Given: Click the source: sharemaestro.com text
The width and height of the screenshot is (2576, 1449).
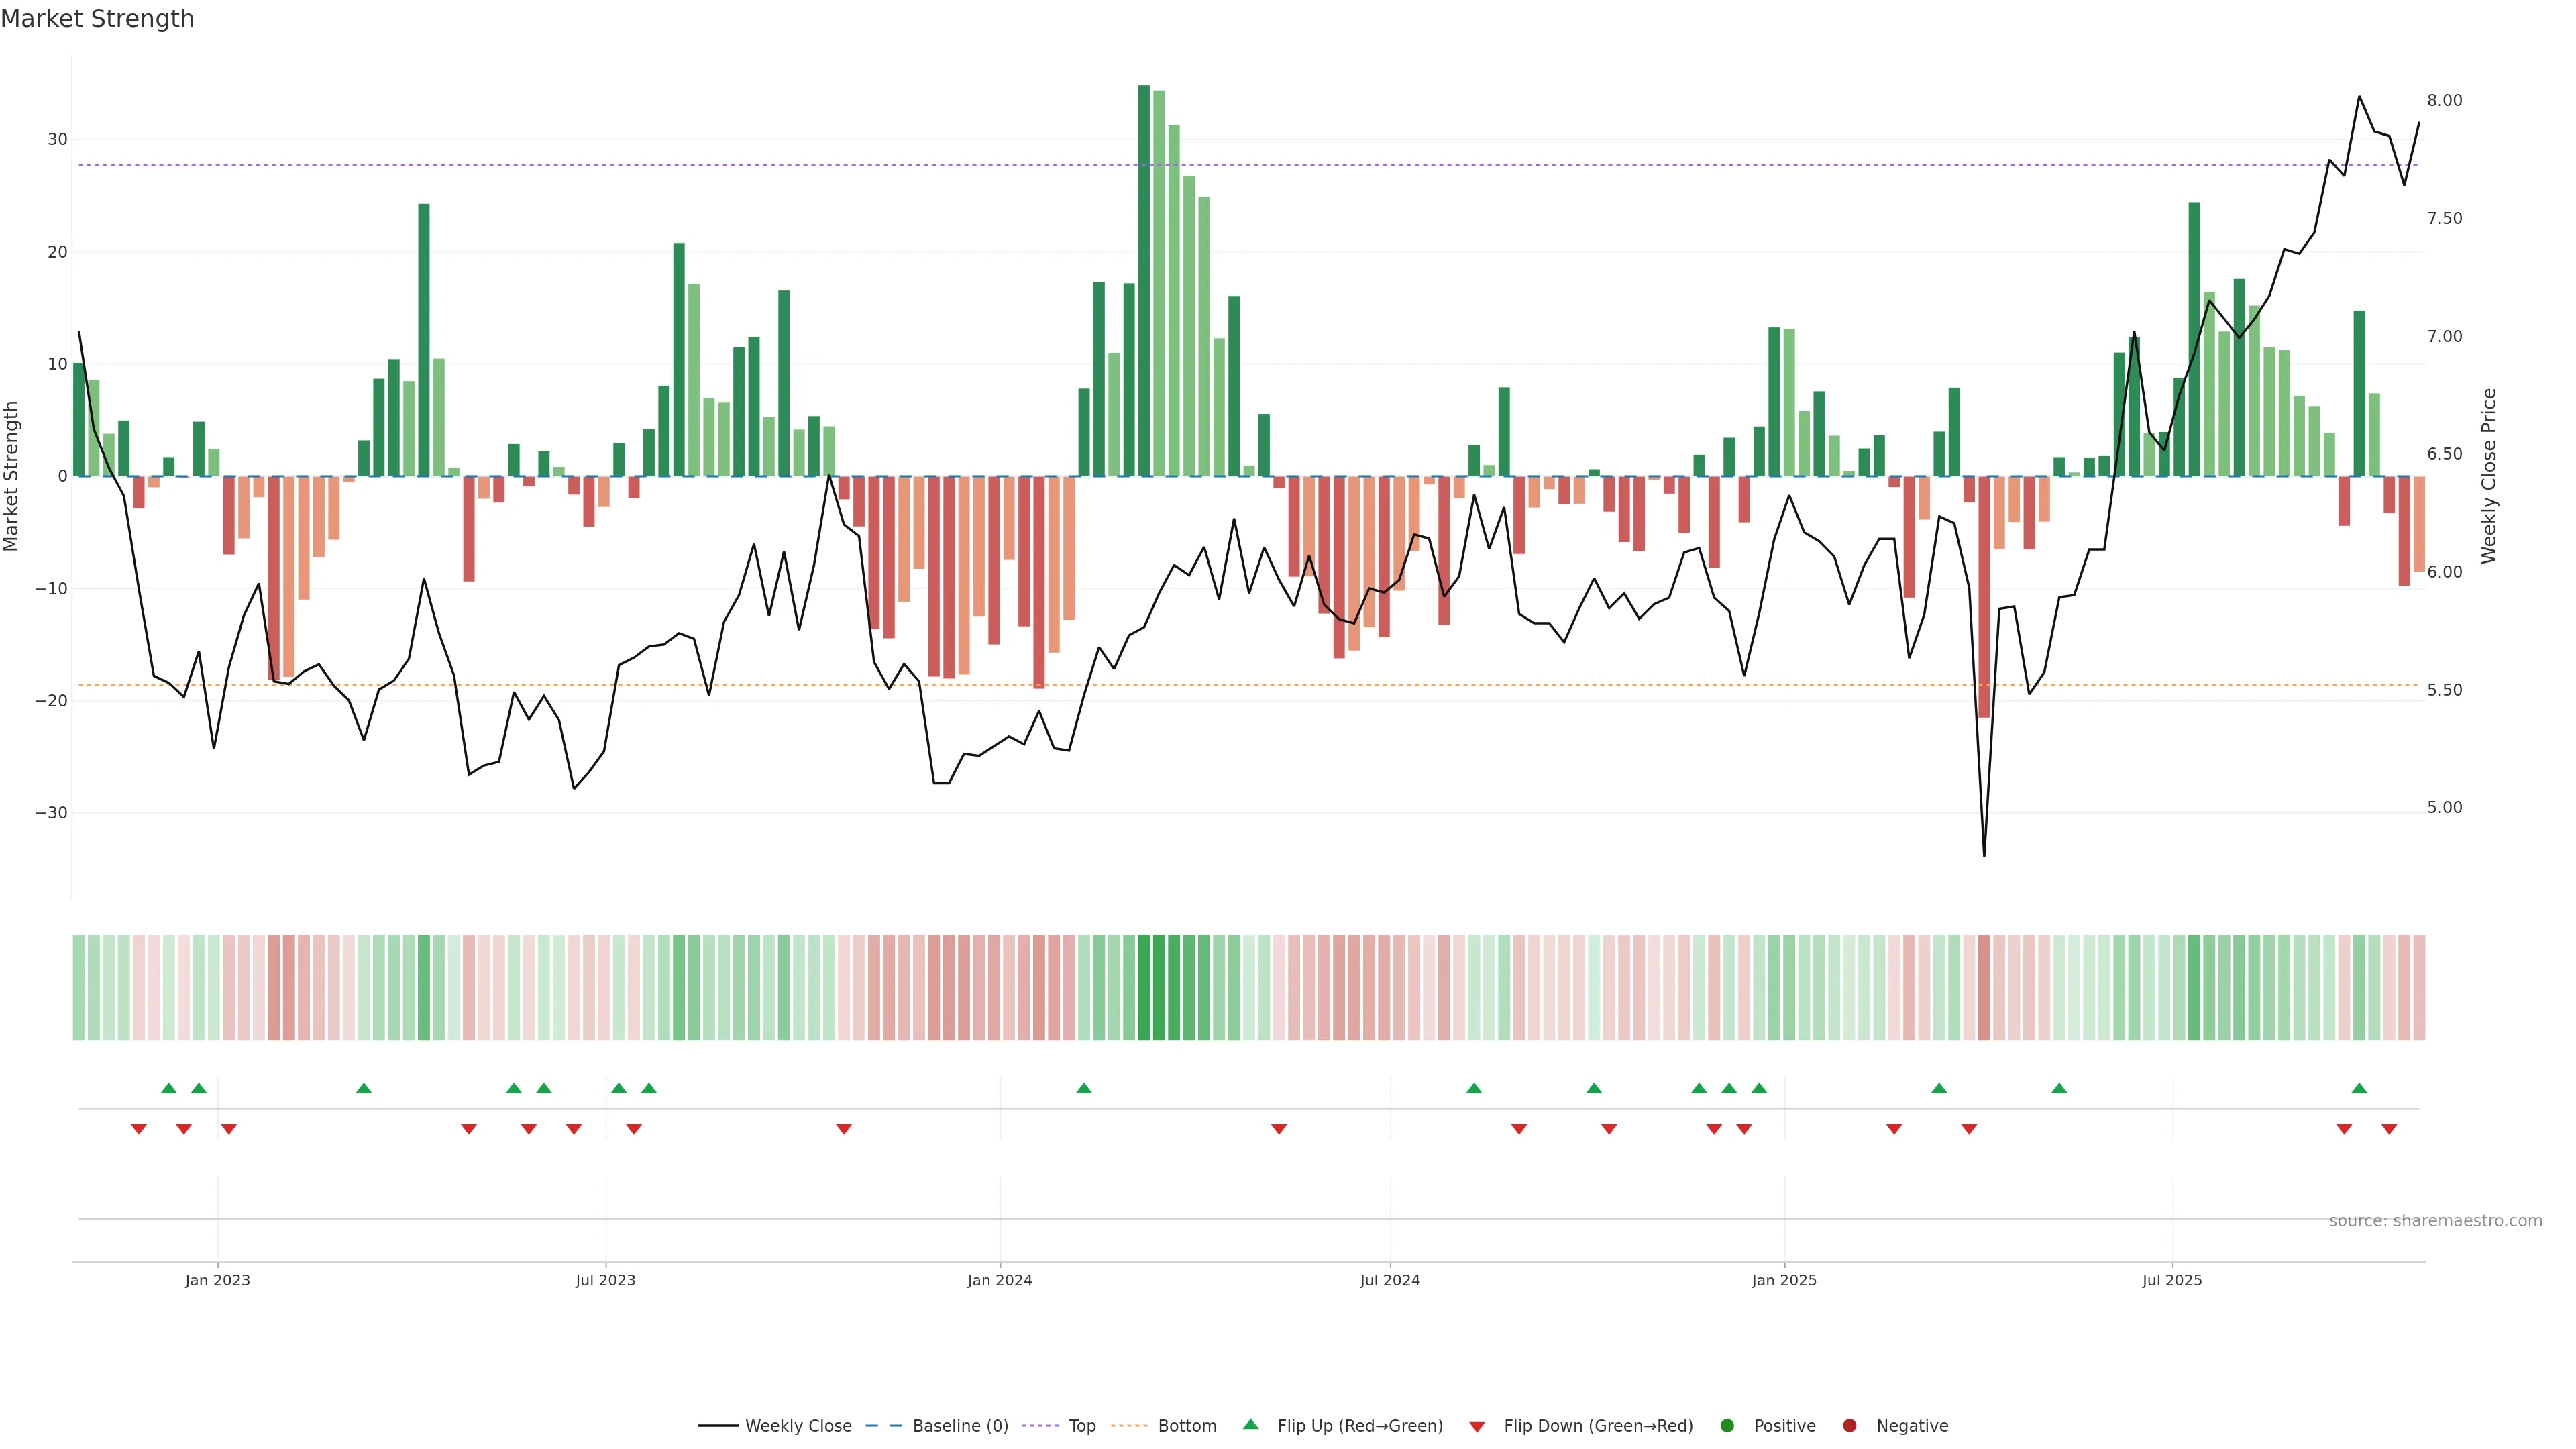Looking at the screenshot, I should tap(2435, 1221).
